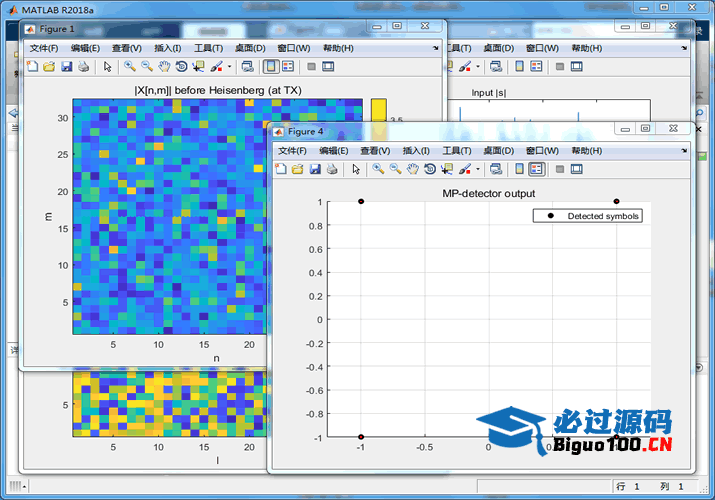Open 桌面(D) menu in background figure window
This screenshot has width=715, height=500.
(498, 48)
